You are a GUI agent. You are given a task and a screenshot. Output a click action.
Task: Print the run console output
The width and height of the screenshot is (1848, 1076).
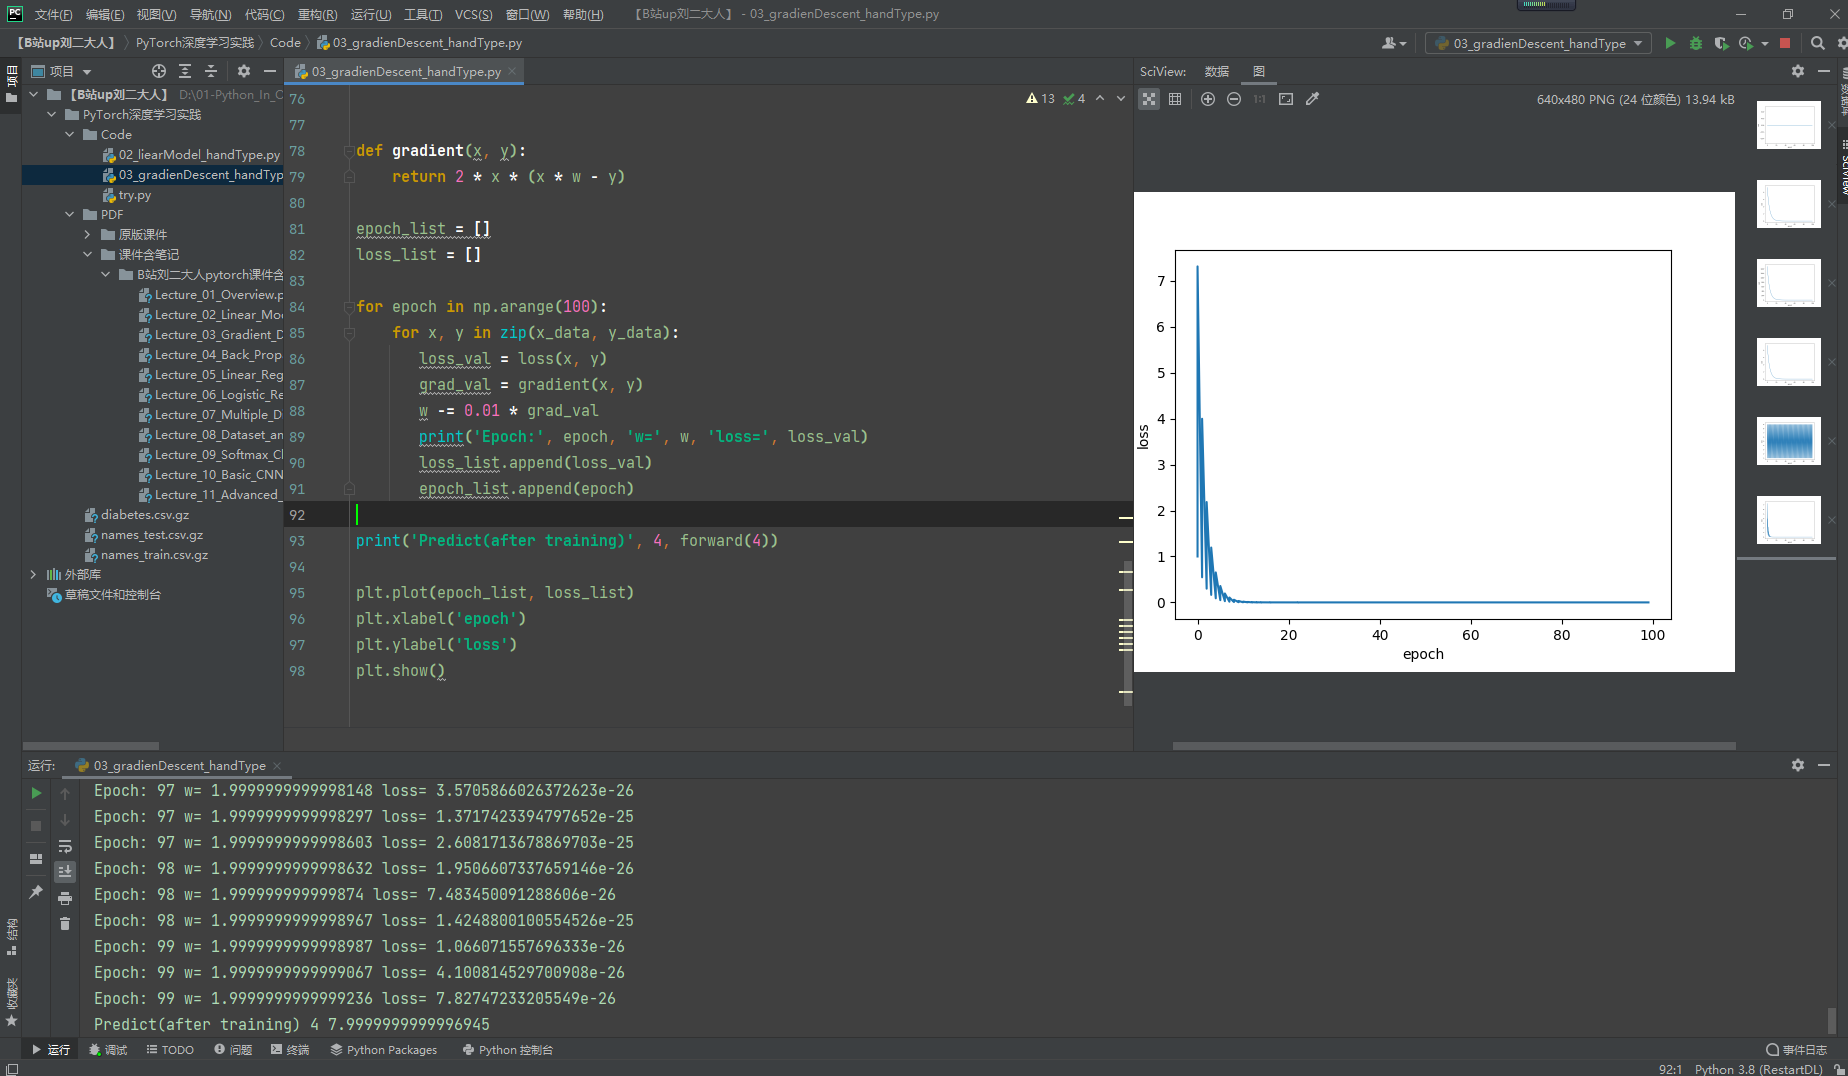(x=65, y=898)
